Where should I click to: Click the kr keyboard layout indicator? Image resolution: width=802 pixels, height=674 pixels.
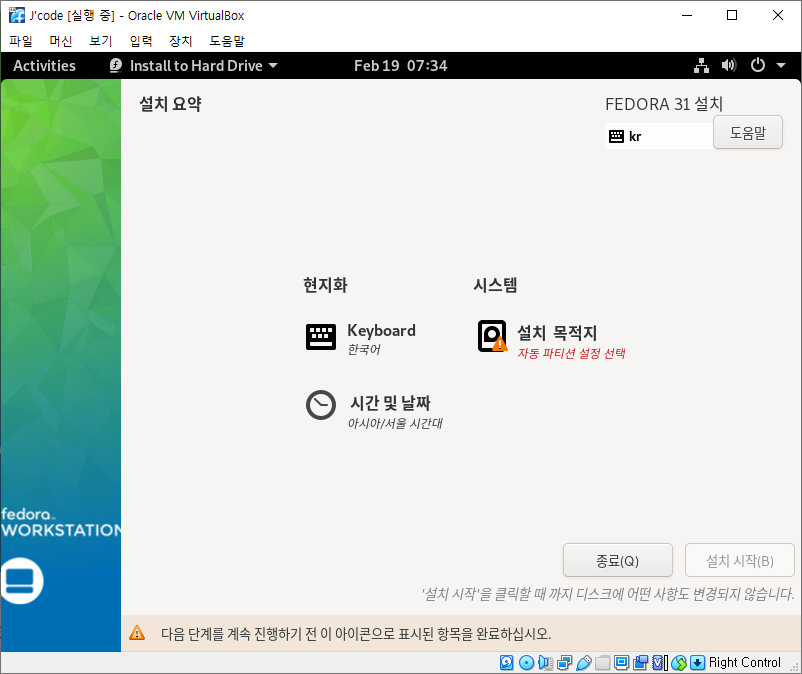click(x=659, y=136)
